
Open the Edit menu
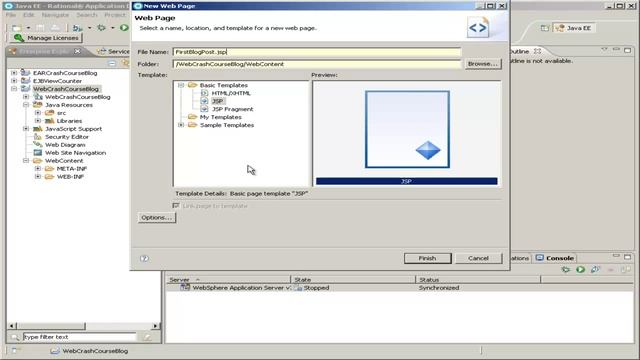click(29, 15)
